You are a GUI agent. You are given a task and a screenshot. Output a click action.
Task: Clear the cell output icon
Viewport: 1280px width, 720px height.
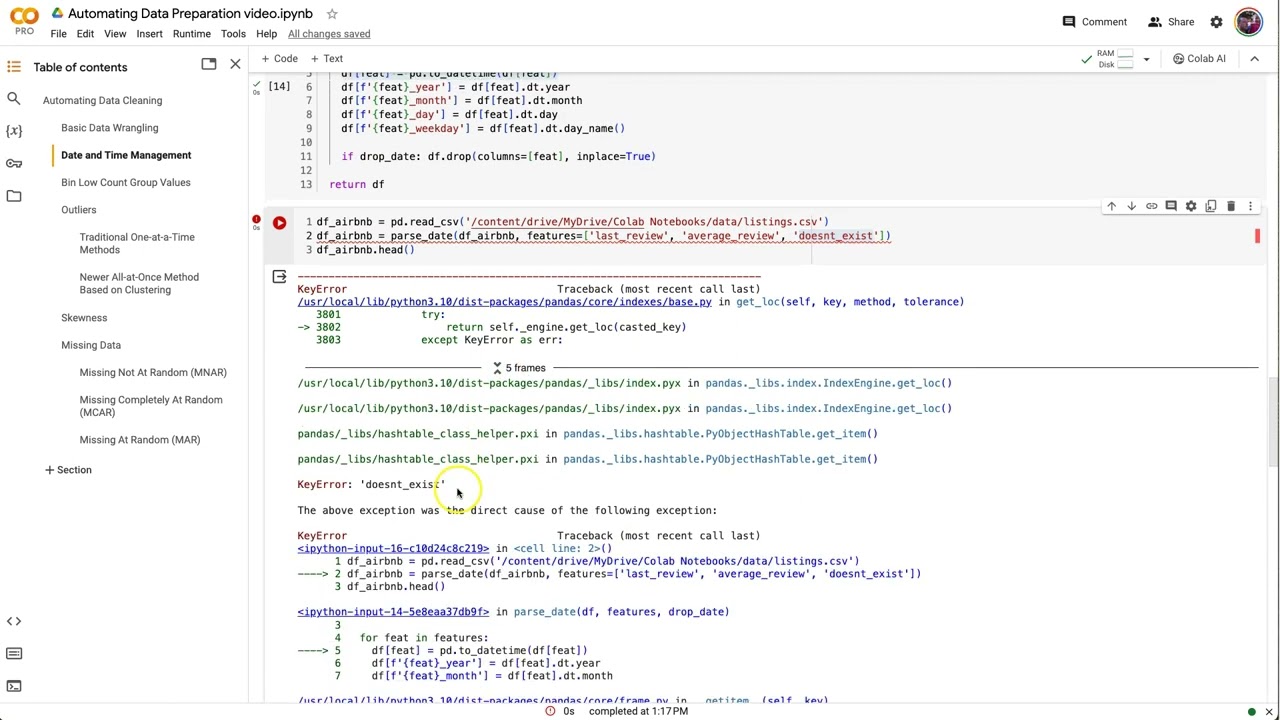[279, 277]
